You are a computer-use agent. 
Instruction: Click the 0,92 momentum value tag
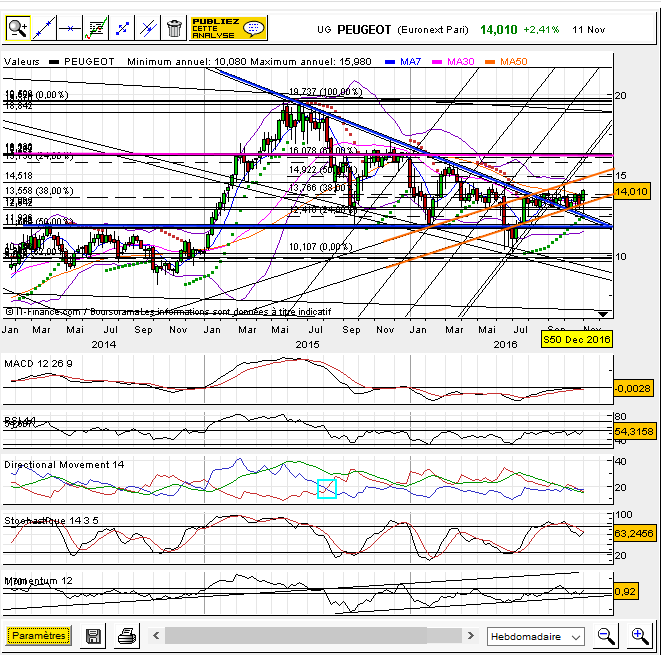click(625, 591)
